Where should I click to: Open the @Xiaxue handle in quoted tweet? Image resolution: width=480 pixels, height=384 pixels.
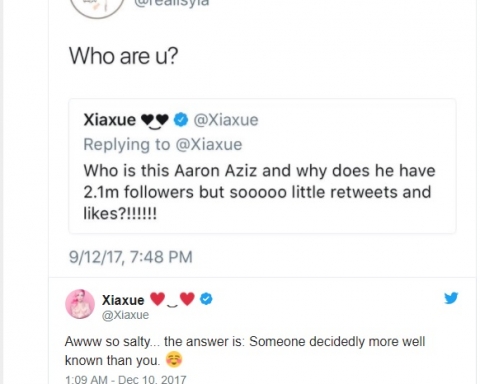[x=226, y=120]
